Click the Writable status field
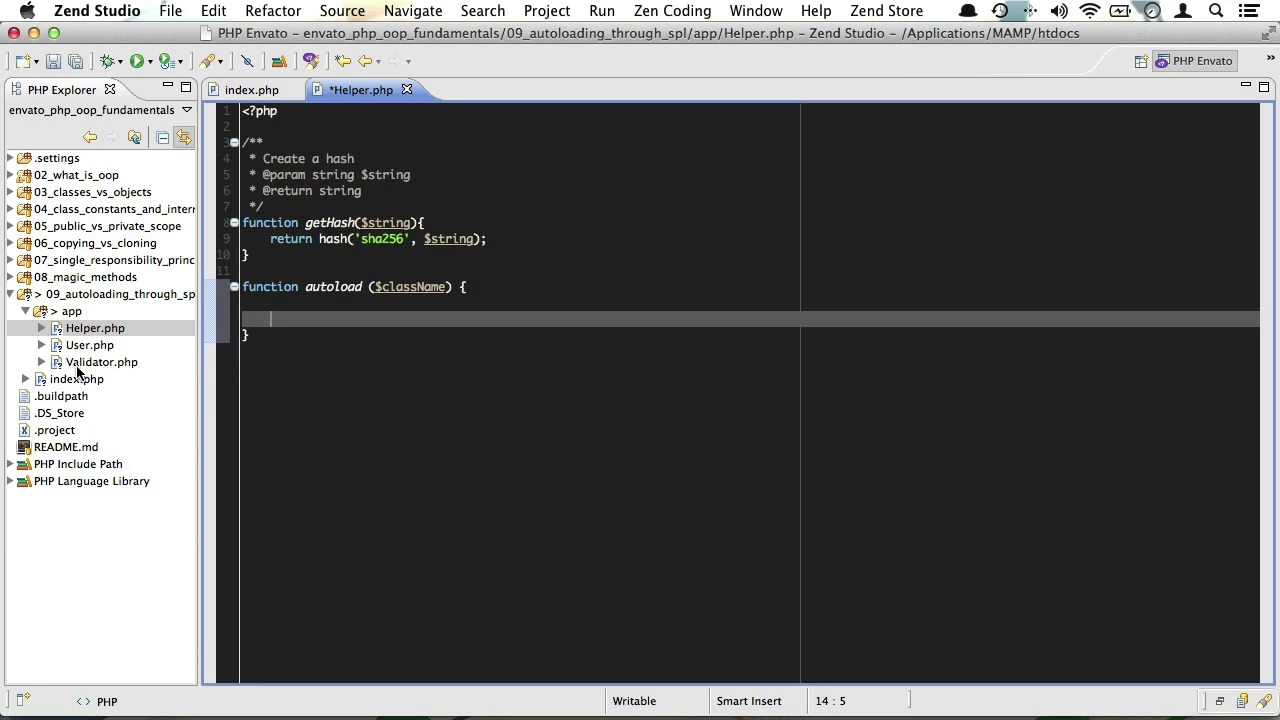Viewport: 1280px width, 720px height. (634, 701)
